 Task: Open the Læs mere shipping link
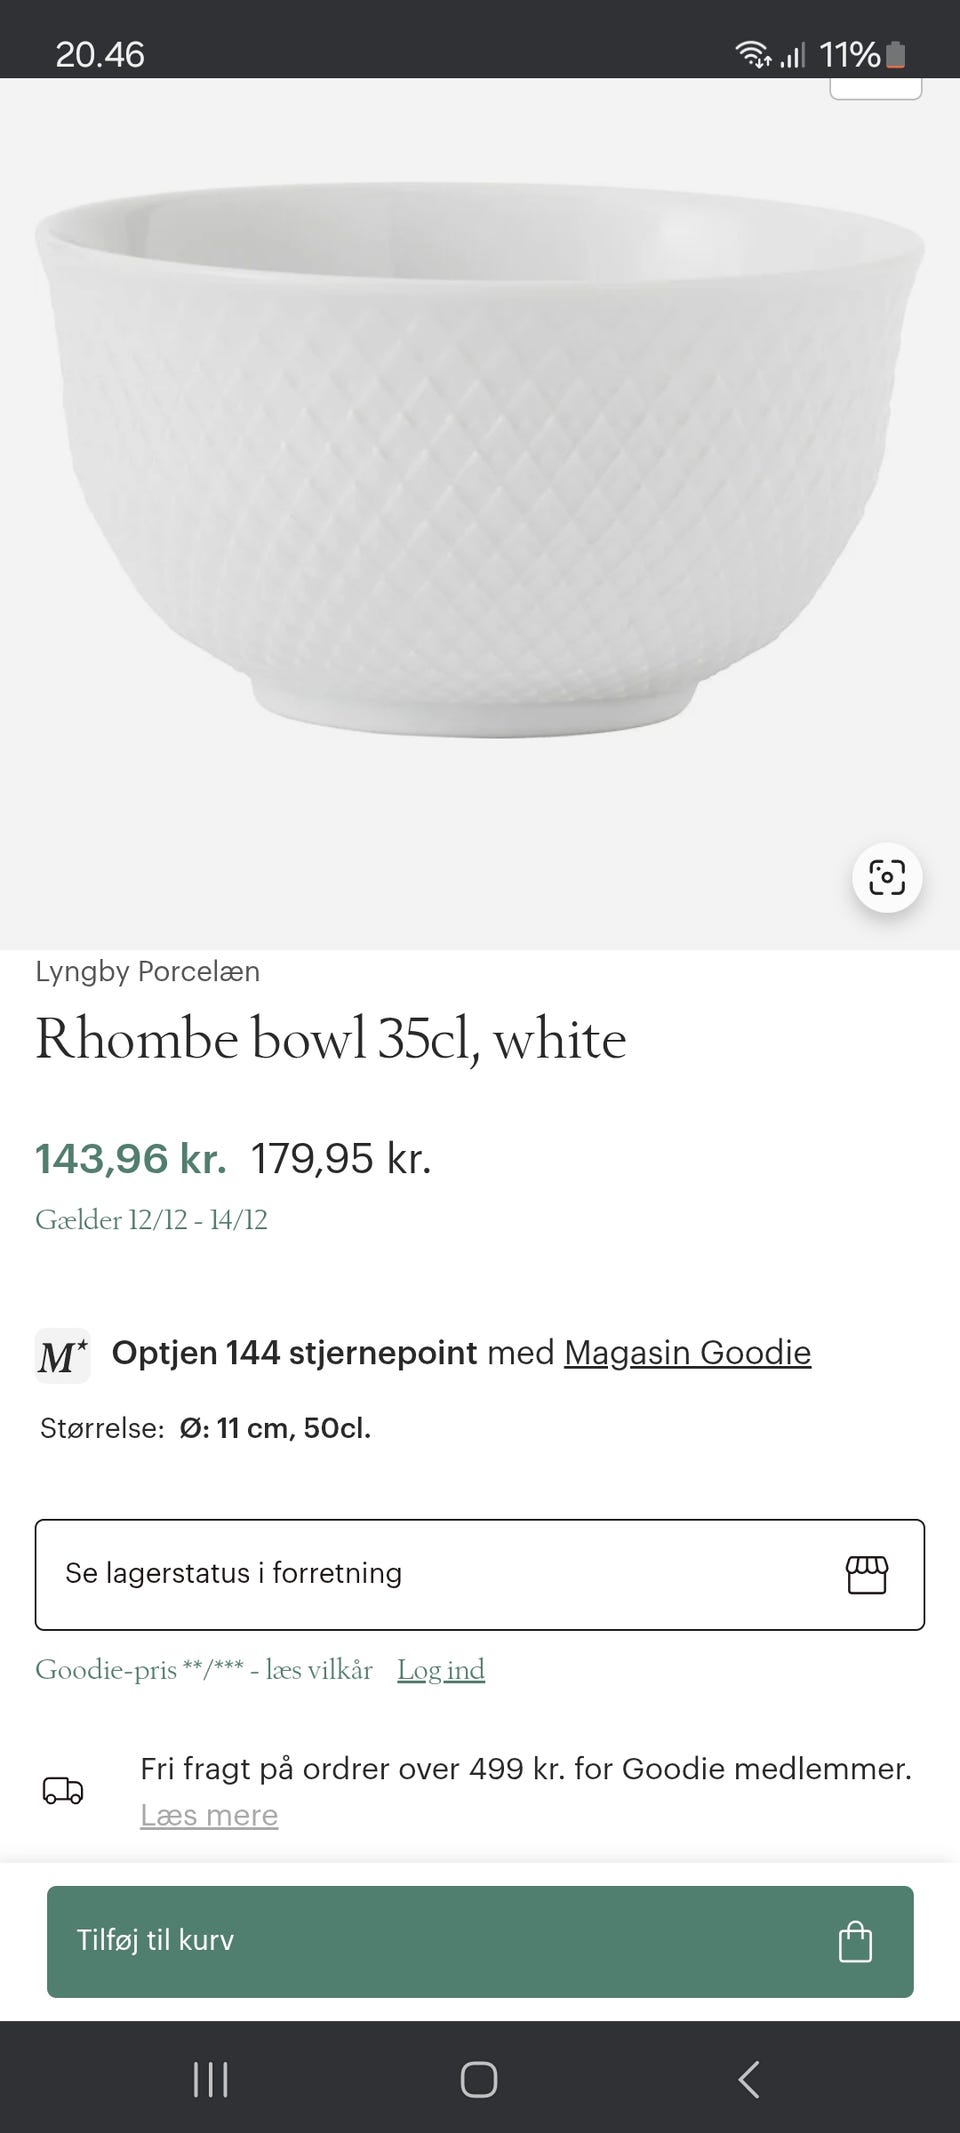click(209, 1814)
